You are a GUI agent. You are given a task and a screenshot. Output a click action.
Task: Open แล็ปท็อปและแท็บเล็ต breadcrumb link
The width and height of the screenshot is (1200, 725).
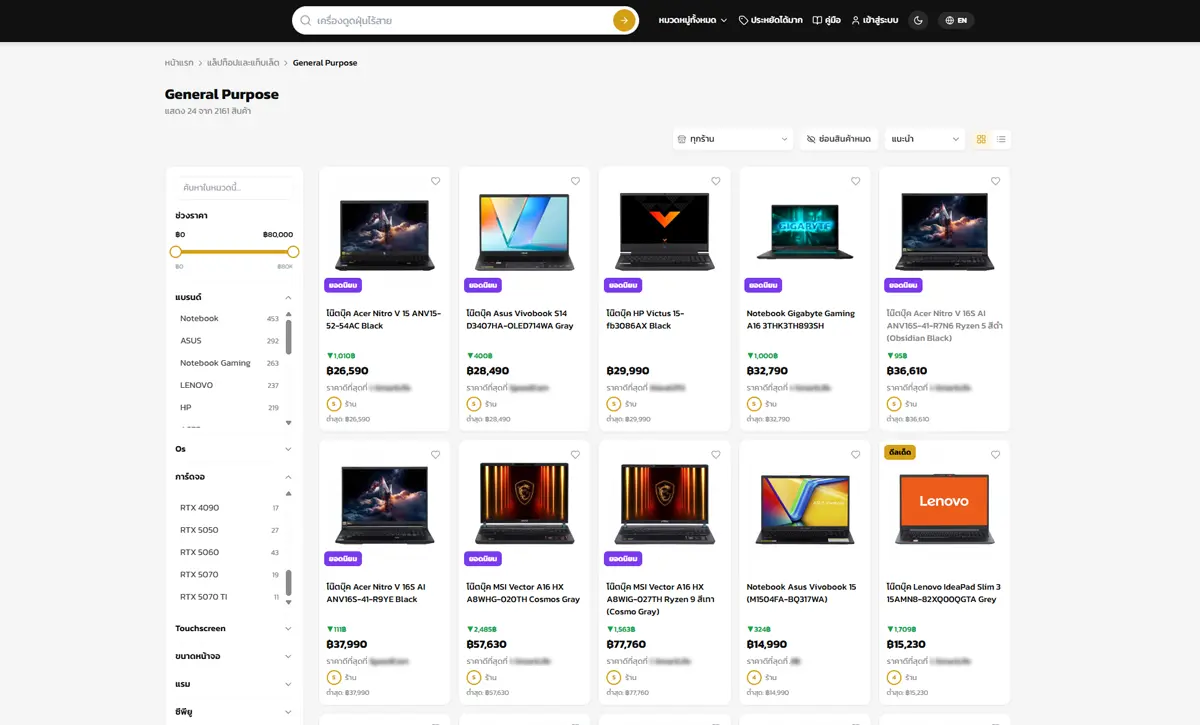pyautogui.click(x=243, y=63)
